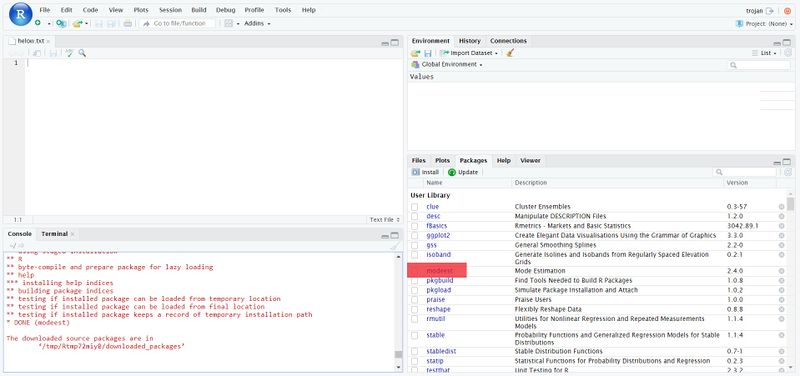This screenshot has height=376, width=800.
Task: Refresh the Packages list
Action: pyautogui.click(x=788, y=172)
